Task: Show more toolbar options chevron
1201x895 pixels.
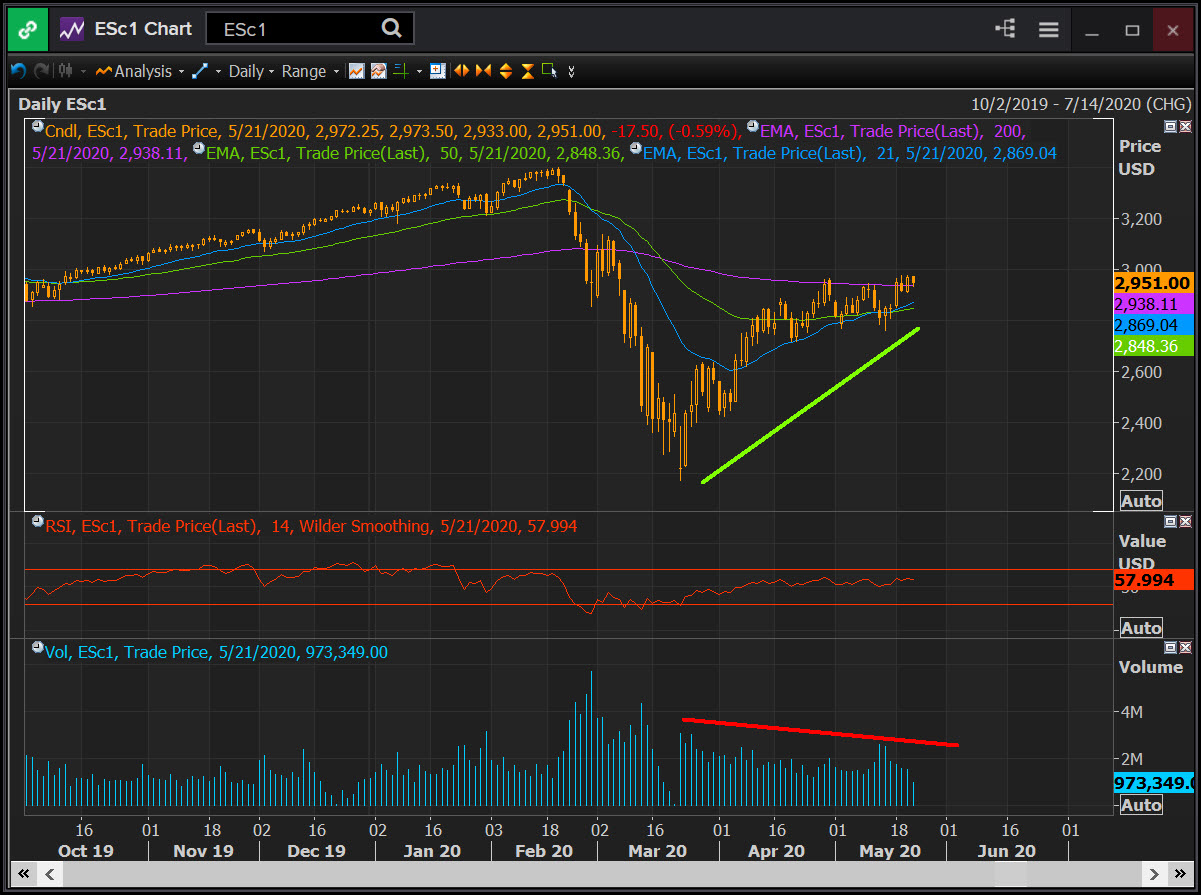Action: [571, 72]
